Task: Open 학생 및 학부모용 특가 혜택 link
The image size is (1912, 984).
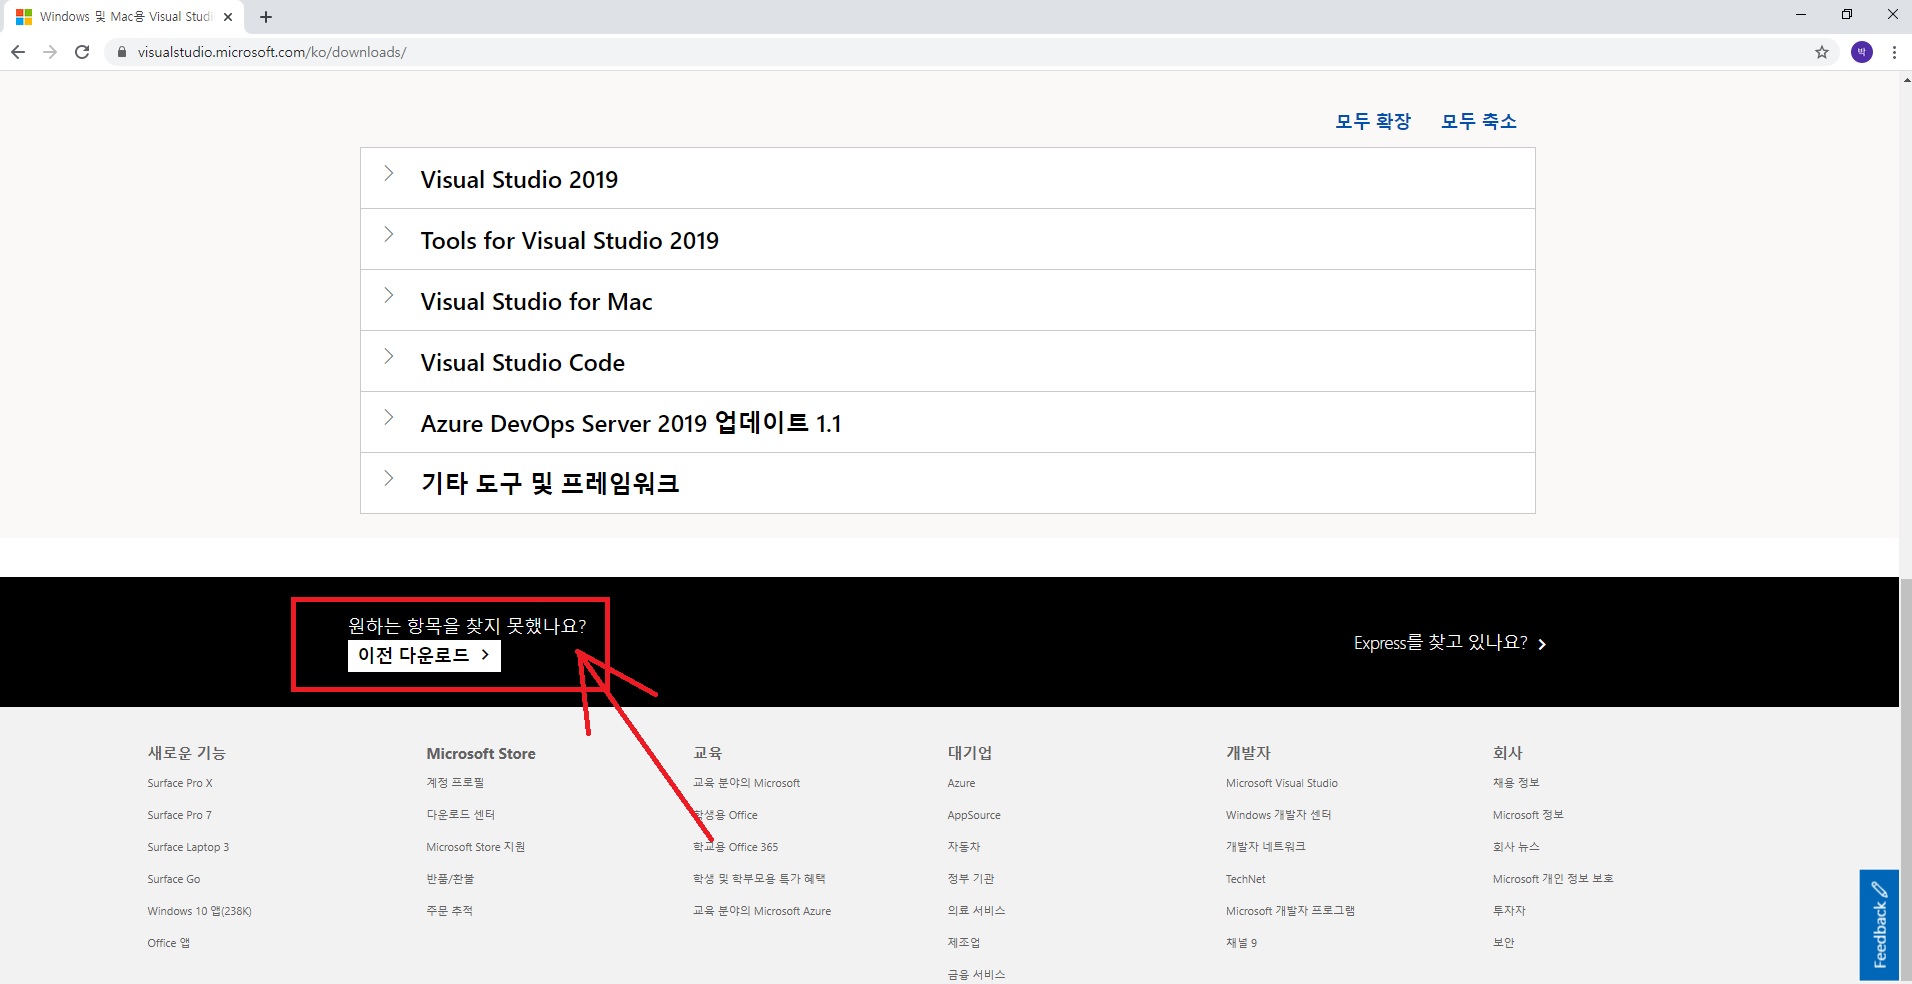Action: tap(759, 879)
